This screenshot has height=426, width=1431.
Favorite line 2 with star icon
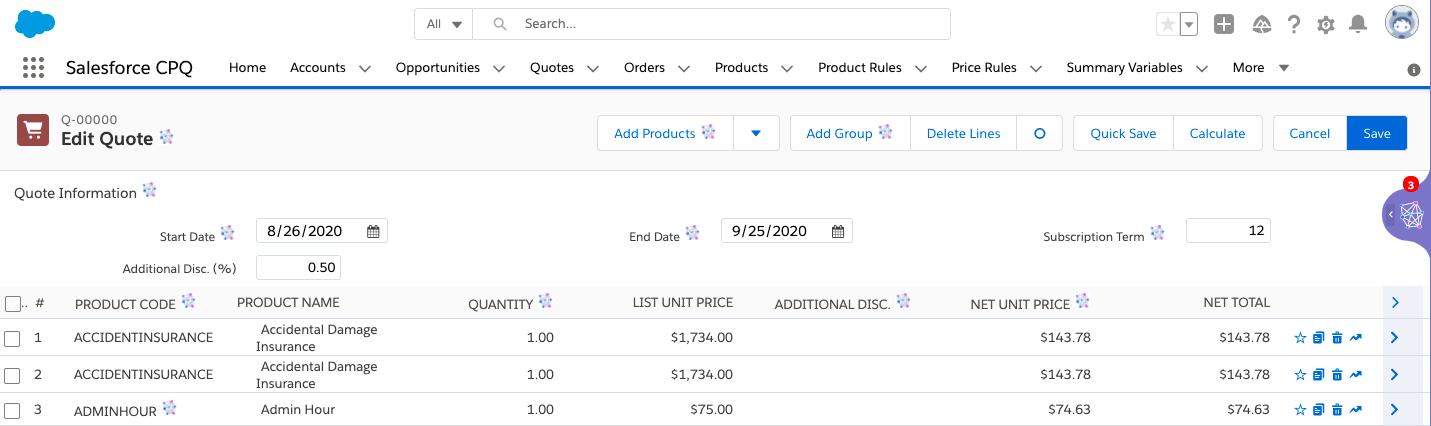pyautogui.click(x=1300, y=375)
